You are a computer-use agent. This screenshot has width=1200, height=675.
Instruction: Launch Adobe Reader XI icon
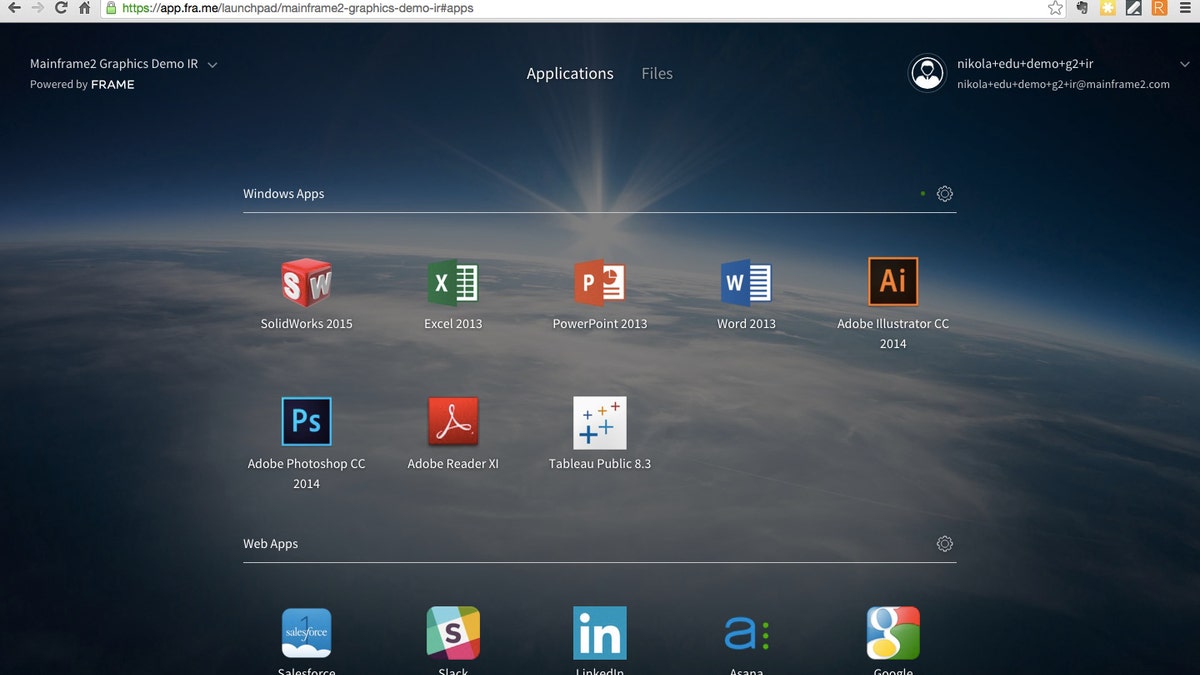(x=453, y=421)
